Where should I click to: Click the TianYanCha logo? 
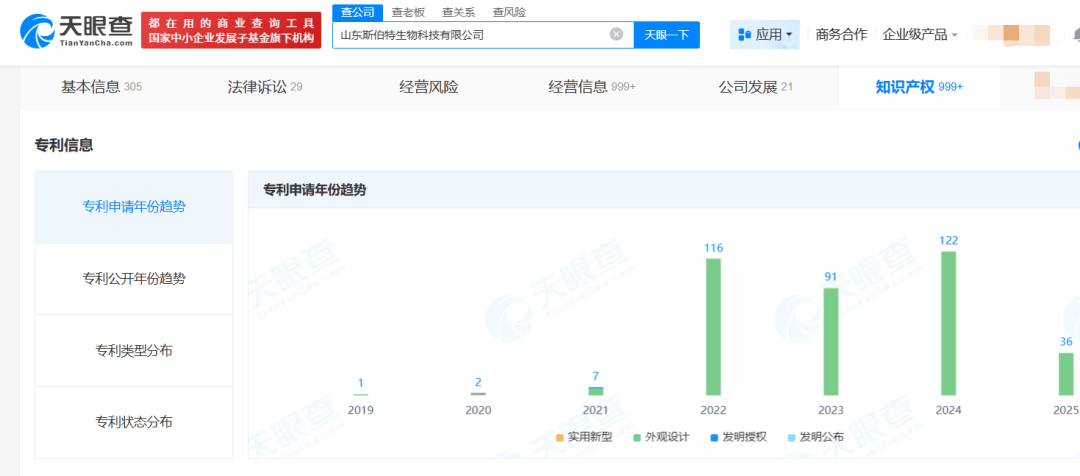point(76,31)
